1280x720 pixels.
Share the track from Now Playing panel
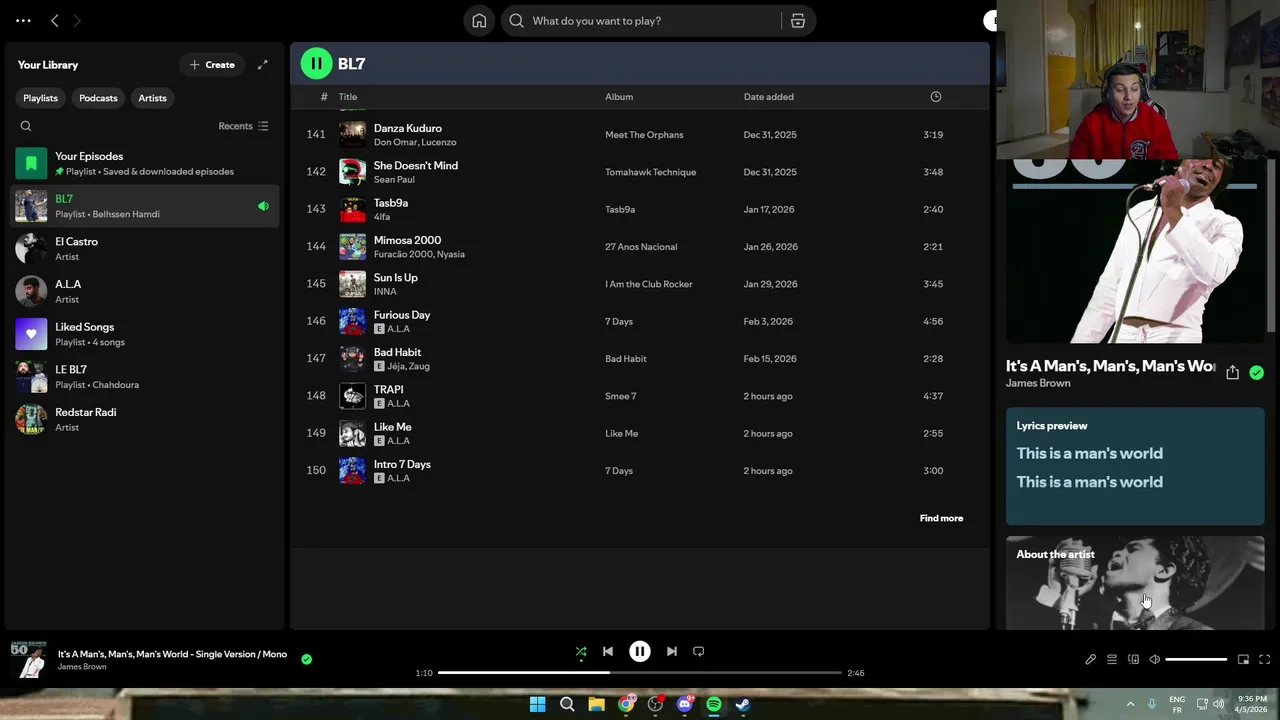pos(1232,372)
